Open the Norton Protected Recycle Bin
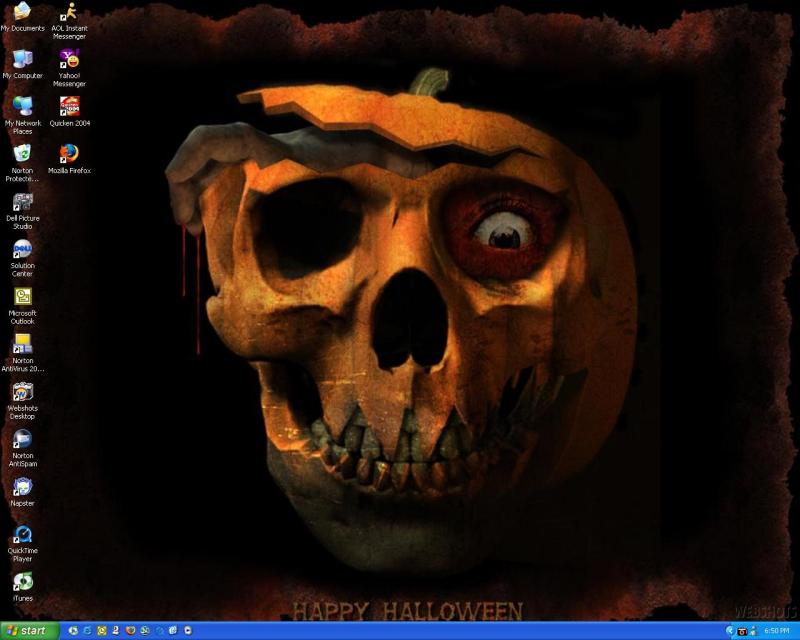 pyautogui.click(x=22, y=154)
